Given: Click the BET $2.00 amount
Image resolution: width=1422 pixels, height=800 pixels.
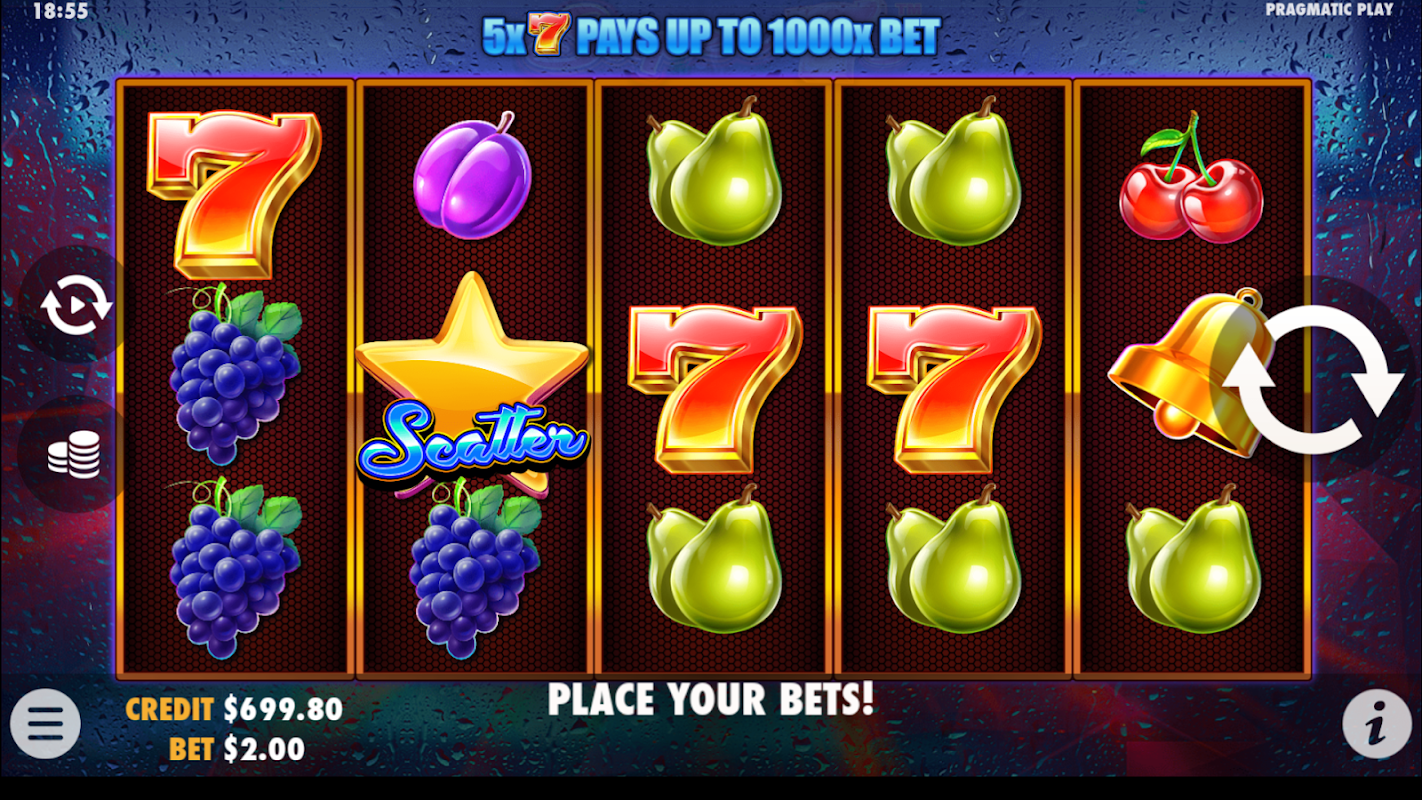Looking at the screenshot, I should coord(237,748).
